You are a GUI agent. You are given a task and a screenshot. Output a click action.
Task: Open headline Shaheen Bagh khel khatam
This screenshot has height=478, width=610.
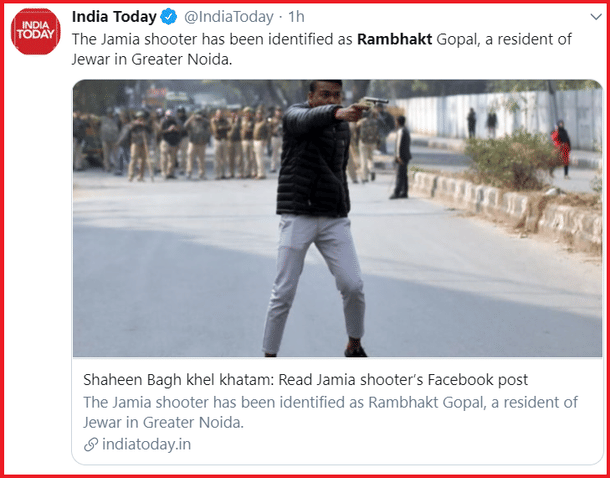pyautogui.click(x=179, y=380)
